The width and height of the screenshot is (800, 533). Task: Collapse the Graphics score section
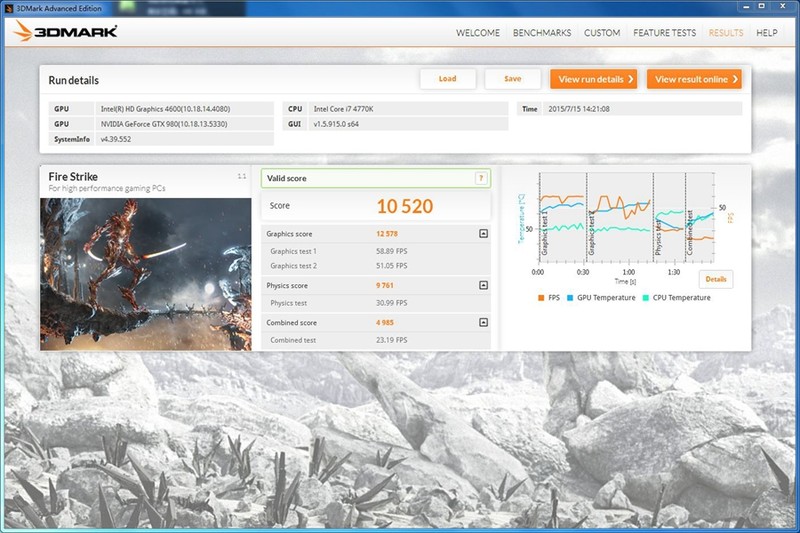pos(483,234)
